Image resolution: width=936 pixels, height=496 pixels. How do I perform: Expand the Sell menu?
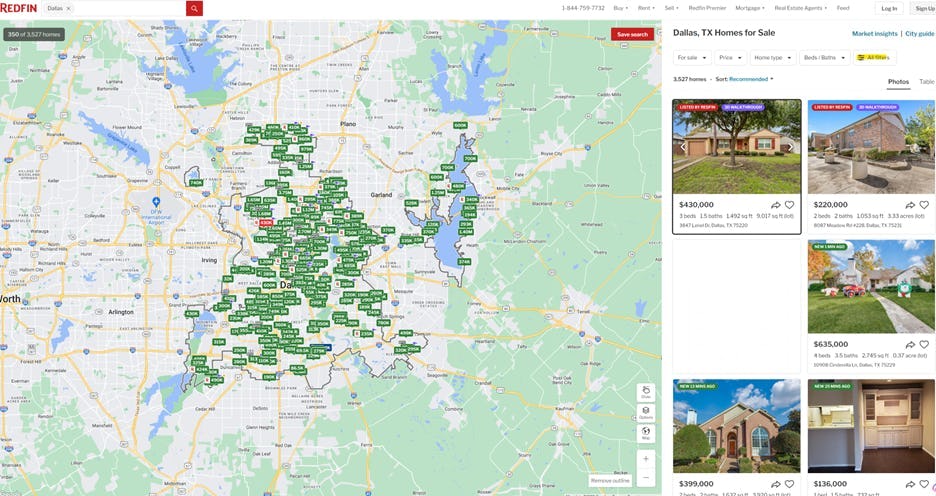point(672,8)
